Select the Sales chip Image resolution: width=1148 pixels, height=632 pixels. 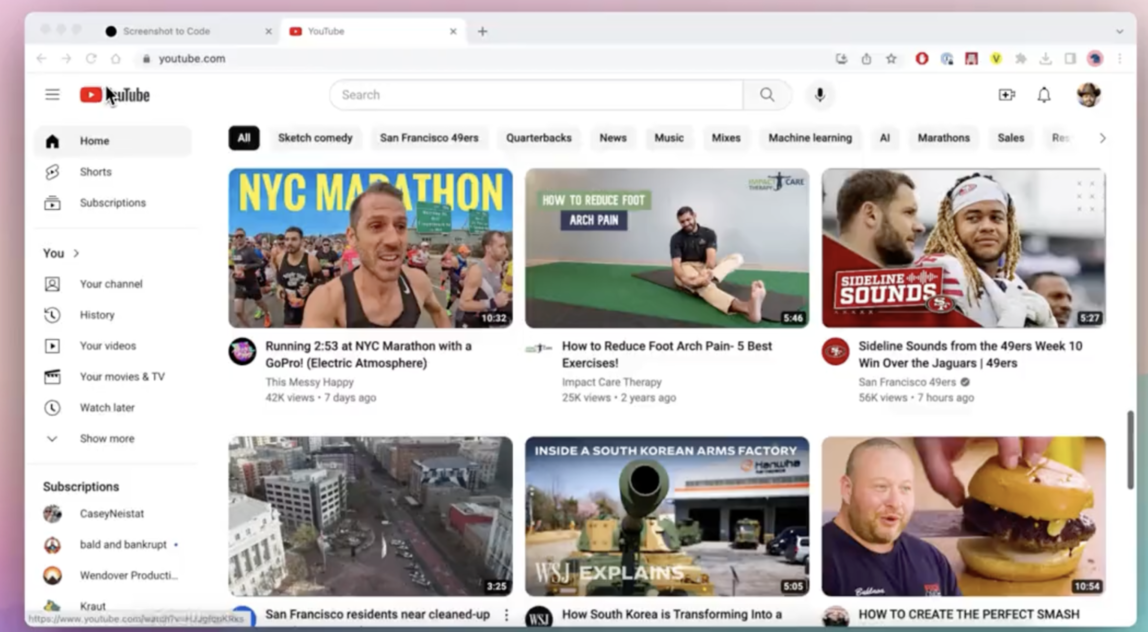pos(1010,138)
